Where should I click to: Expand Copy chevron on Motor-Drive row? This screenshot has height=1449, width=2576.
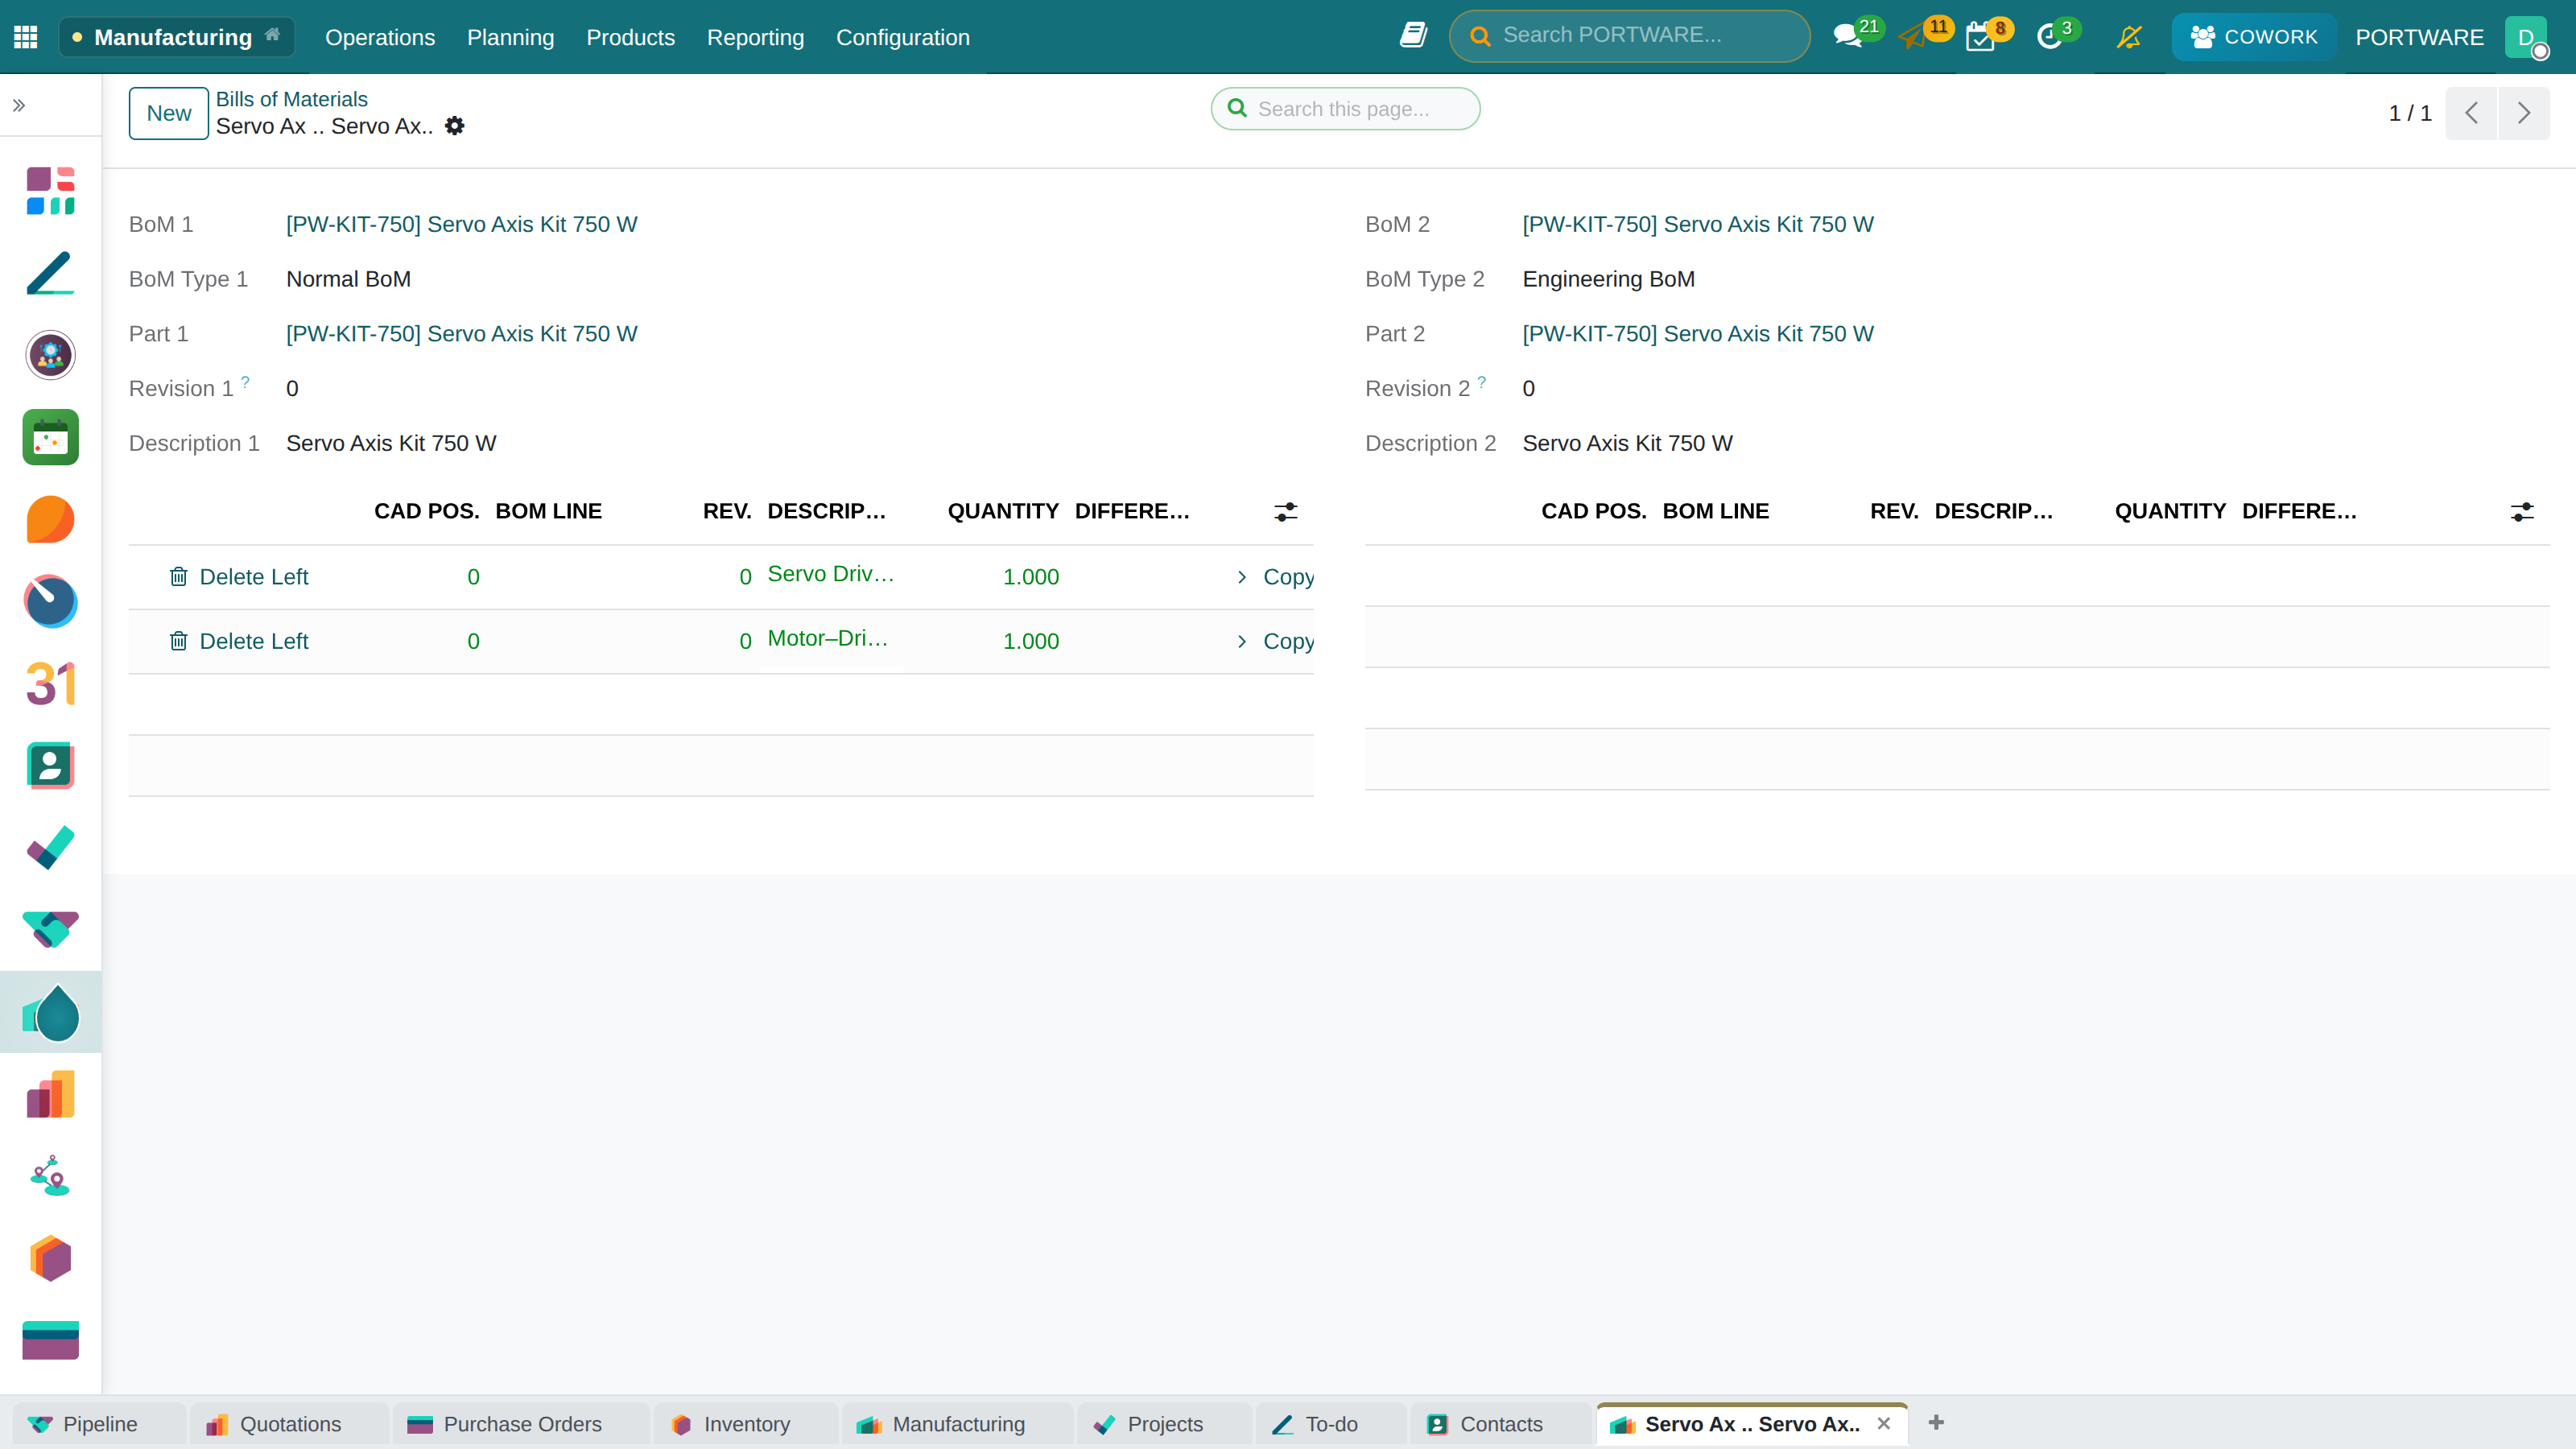click(1241, 641)
